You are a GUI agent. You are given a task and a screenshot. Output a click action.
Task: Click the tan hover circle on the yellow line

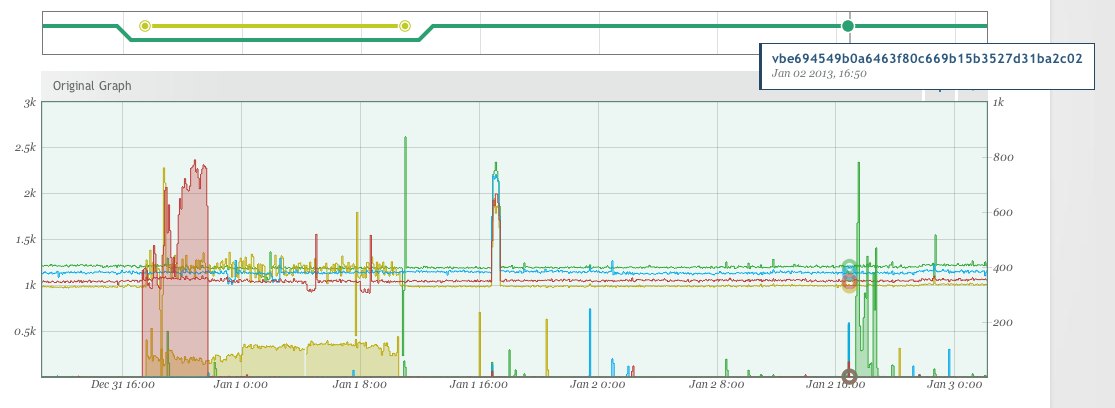(x=849, y=285)
